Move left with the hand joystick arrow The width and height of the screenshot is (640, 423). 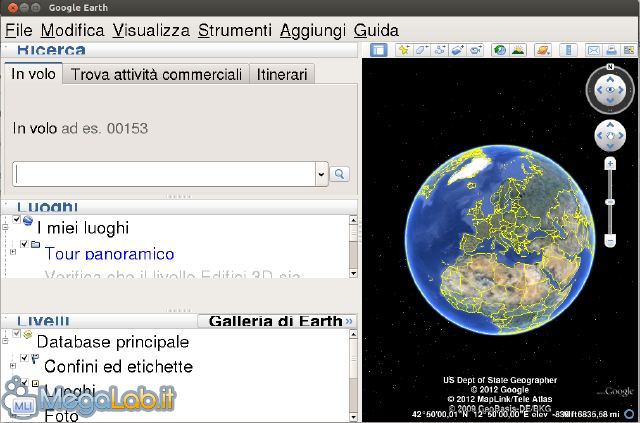[x=600, y=136]
